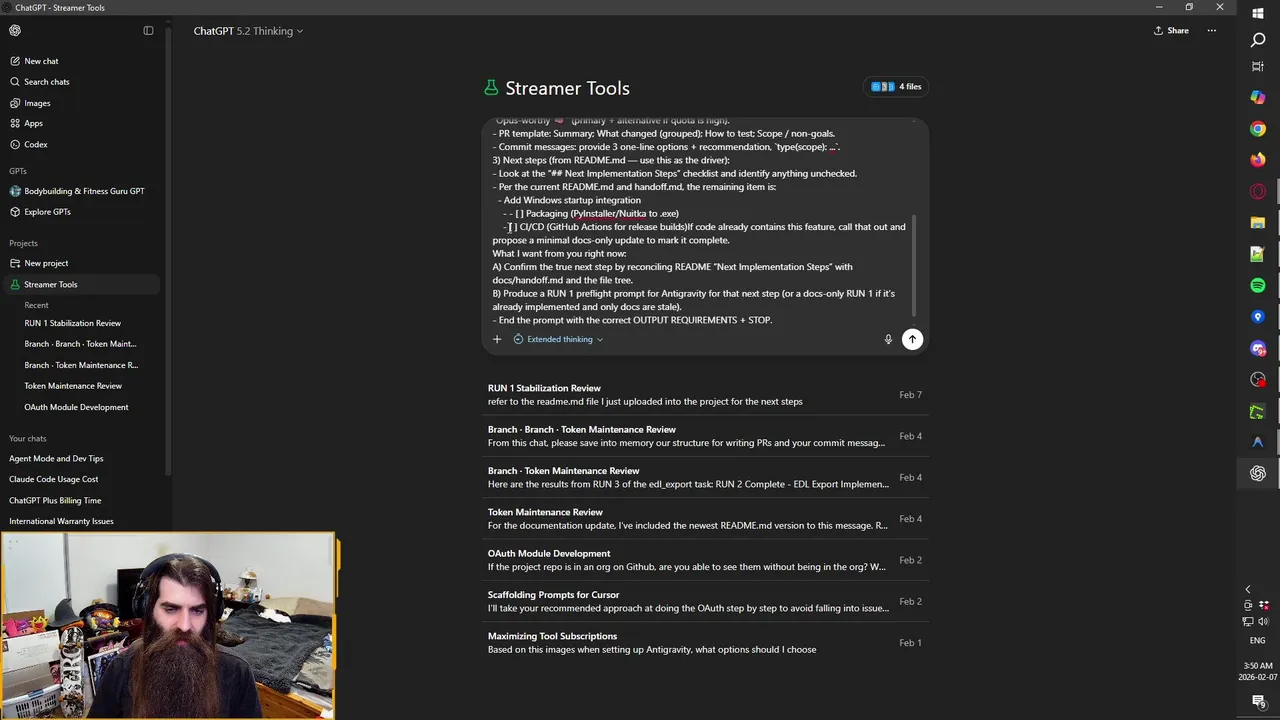
Task: Open Opera browser from the taskbar
Action: click(x=1258, y=191)
